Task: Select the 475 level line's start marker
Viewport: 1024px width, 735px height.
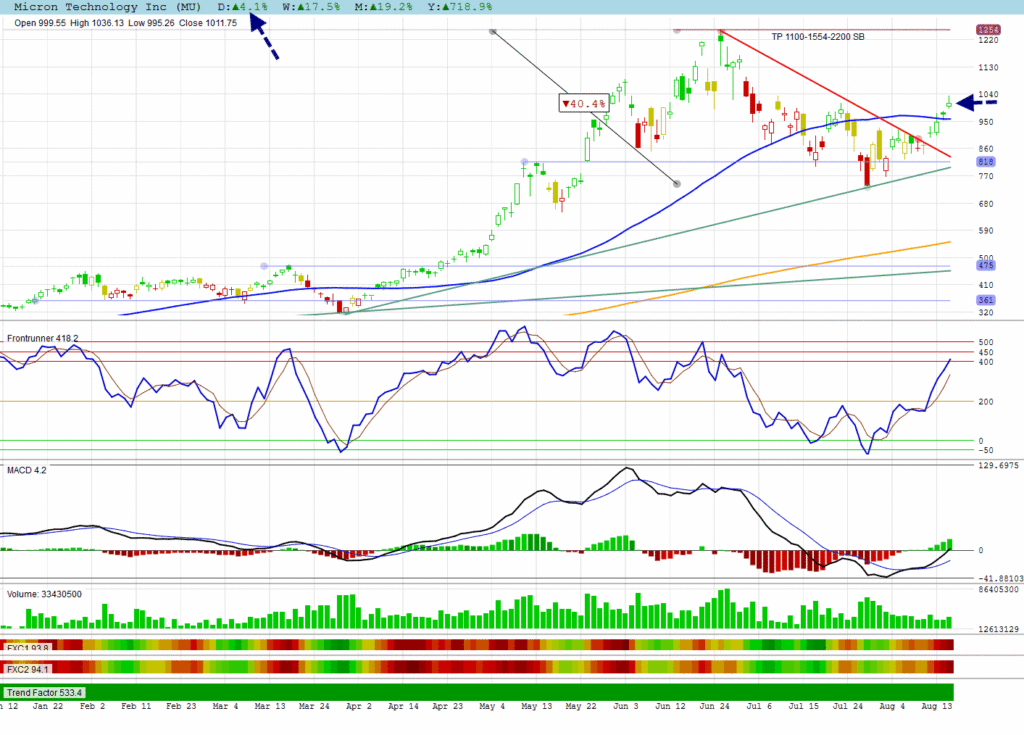Action: coord(264,266)
